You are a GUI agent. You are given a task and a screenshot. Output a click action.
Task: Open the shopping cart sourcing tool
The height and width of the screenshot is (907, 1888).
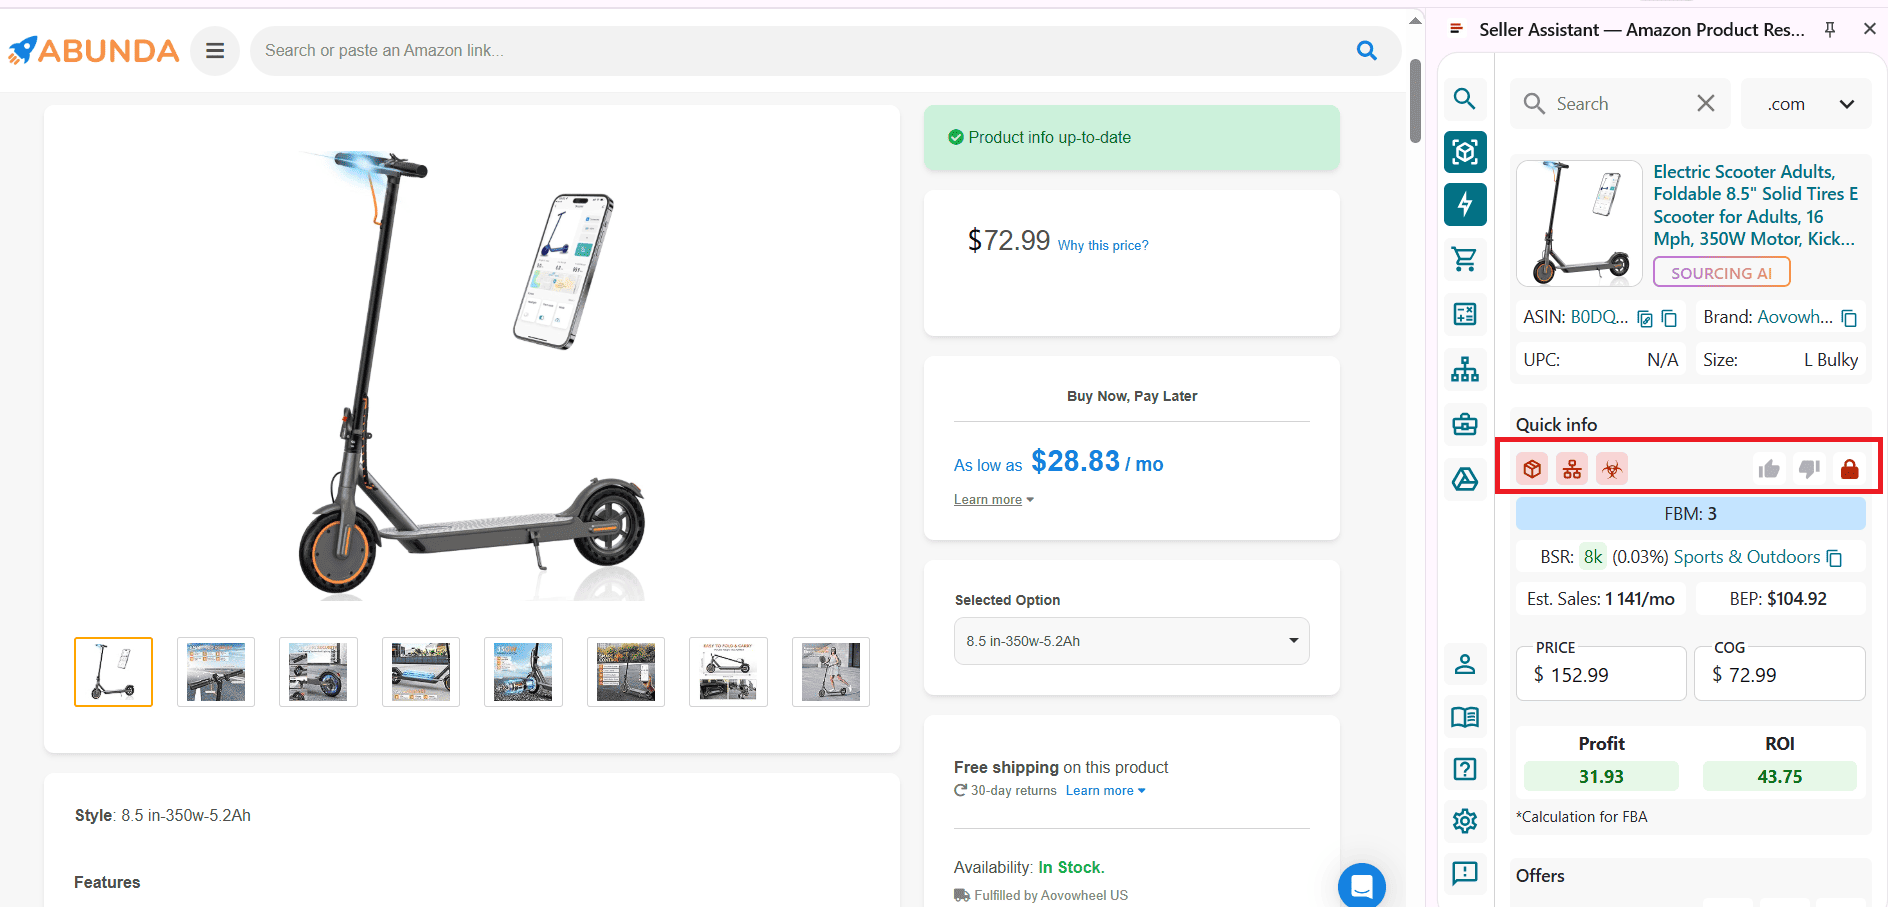coord(1465,258)
